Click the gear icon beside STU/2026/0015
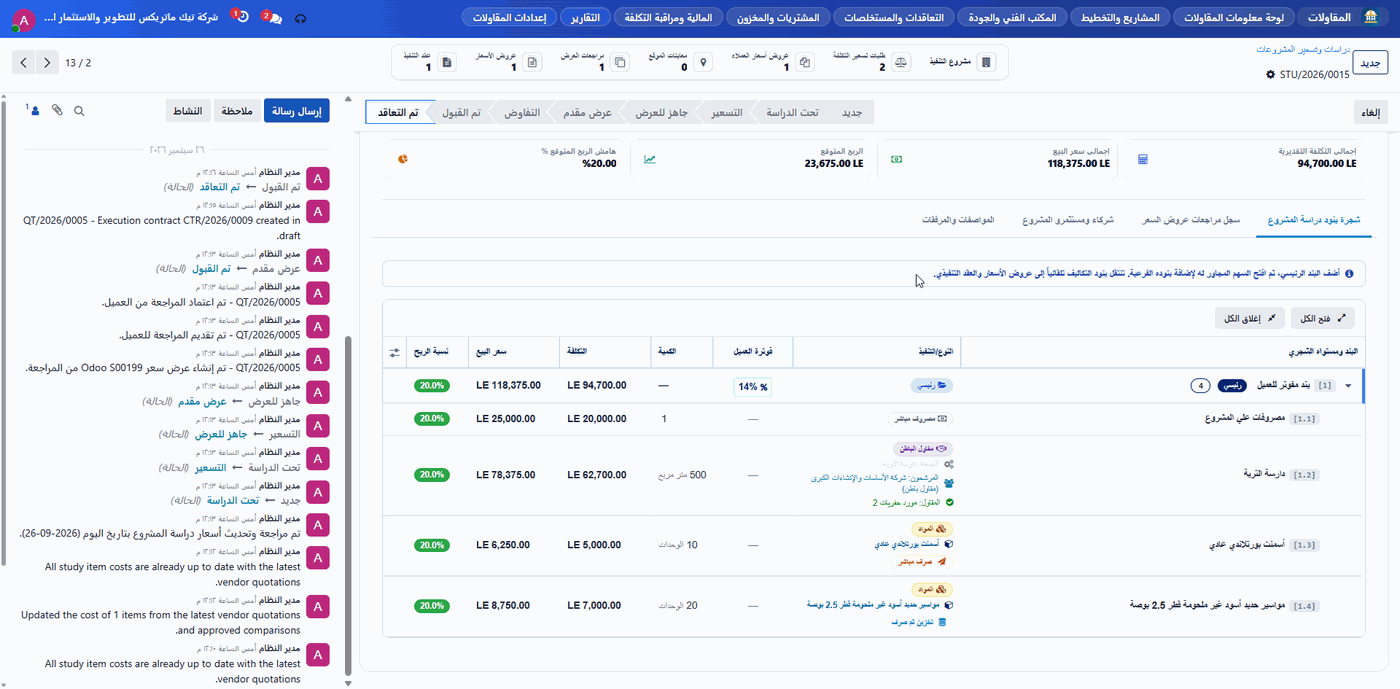1400x689 pixels. coord(1270,74)
